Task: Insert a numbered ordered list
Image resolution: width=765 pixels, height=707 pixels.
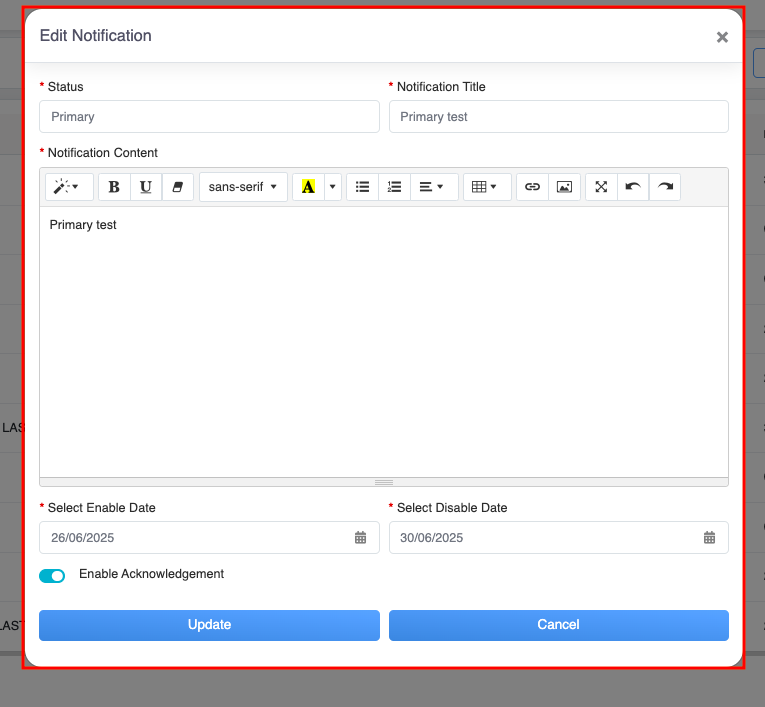Action: point(394,187)
